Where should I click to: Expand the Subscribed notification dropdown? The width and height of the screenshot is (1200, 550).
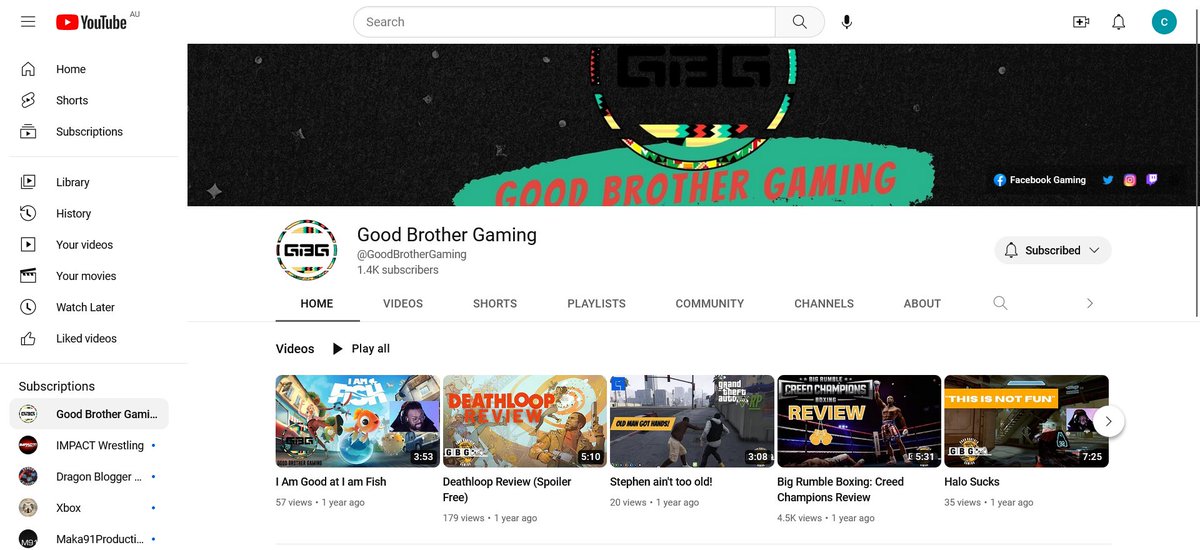pos(1053,250)
